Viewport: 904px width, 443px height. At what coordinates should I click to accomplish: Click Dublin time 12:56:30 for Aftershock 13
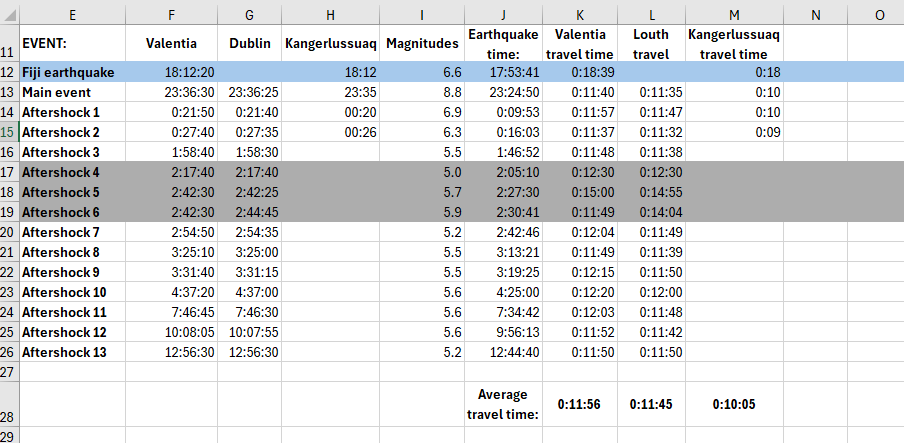tap(249, 352)
